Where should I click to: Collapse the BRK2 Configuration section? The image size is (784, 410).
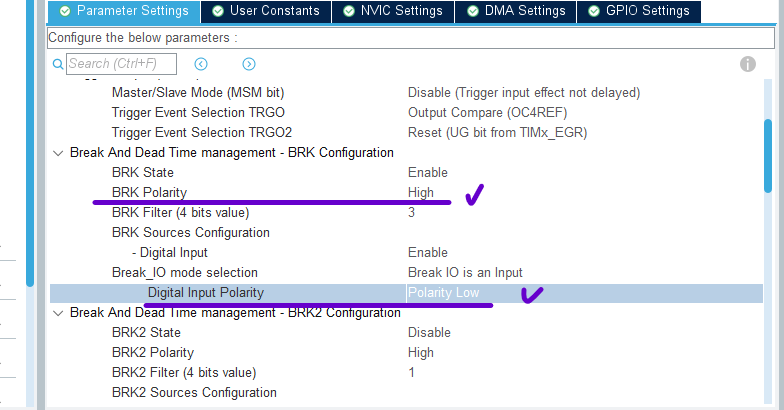pos(56,313)
